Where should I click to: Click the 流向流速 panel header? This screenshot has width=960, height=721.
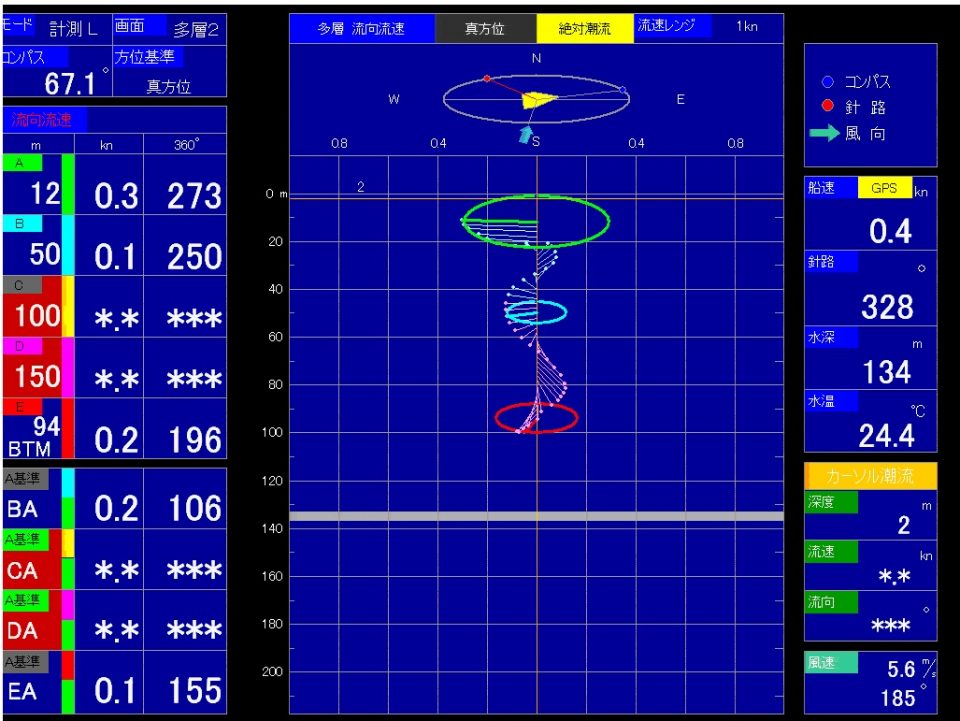[44, 119]
